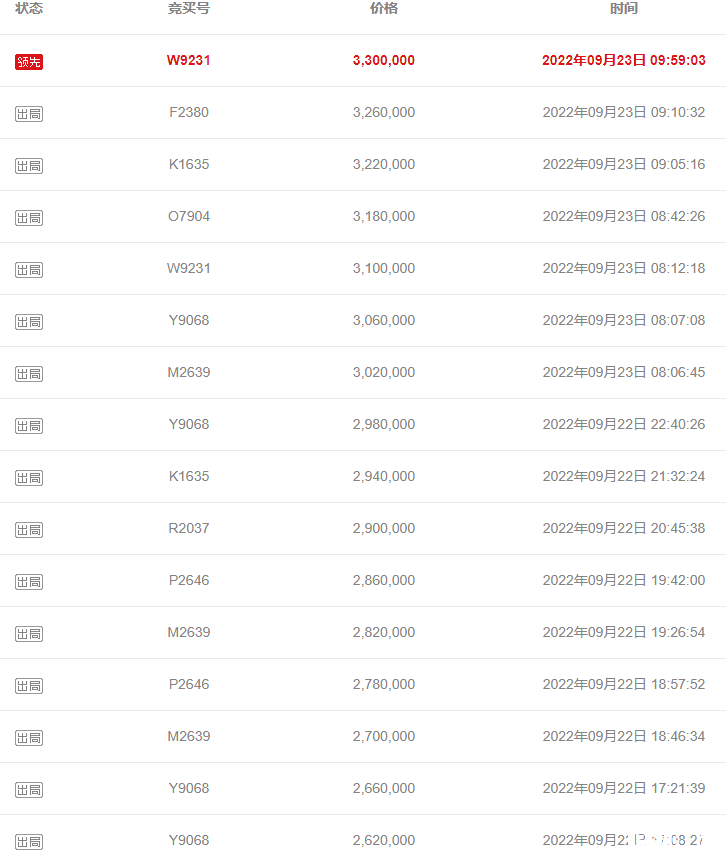Click the leading price 3,300,000
This screenshot has height=866, width=726.
384,60
